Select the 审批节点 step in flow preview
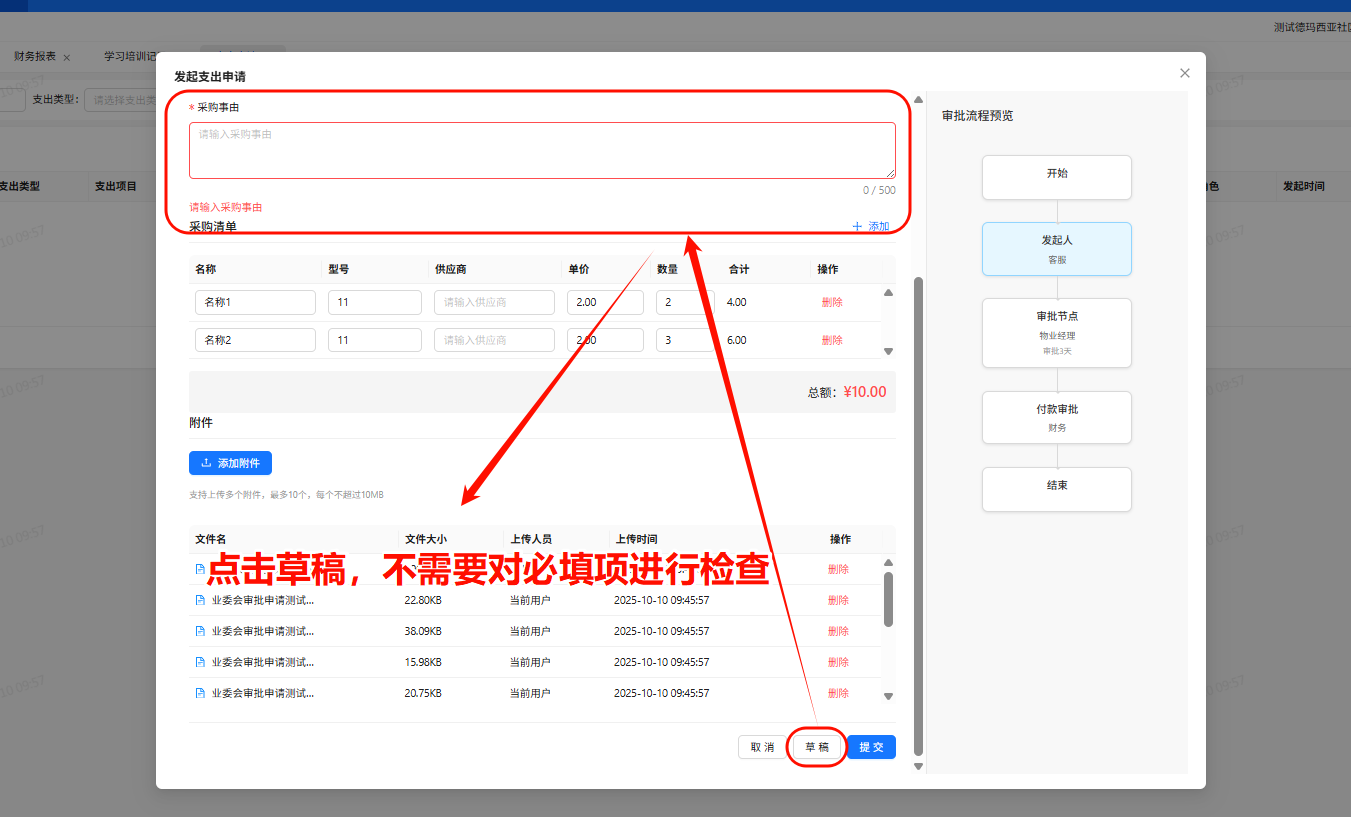Image resolution: width=1351 pixels, height=817 pixels. [1057, 333]
